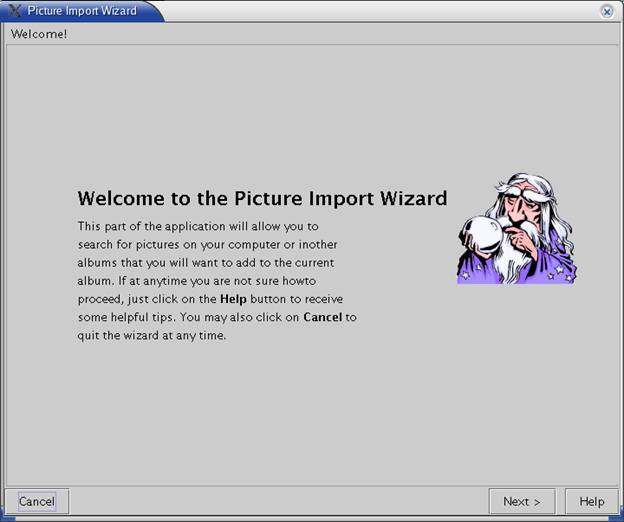Click the stars on wizard's purple robe
This screenshot has width=624, height=522.
coord(560,272)
